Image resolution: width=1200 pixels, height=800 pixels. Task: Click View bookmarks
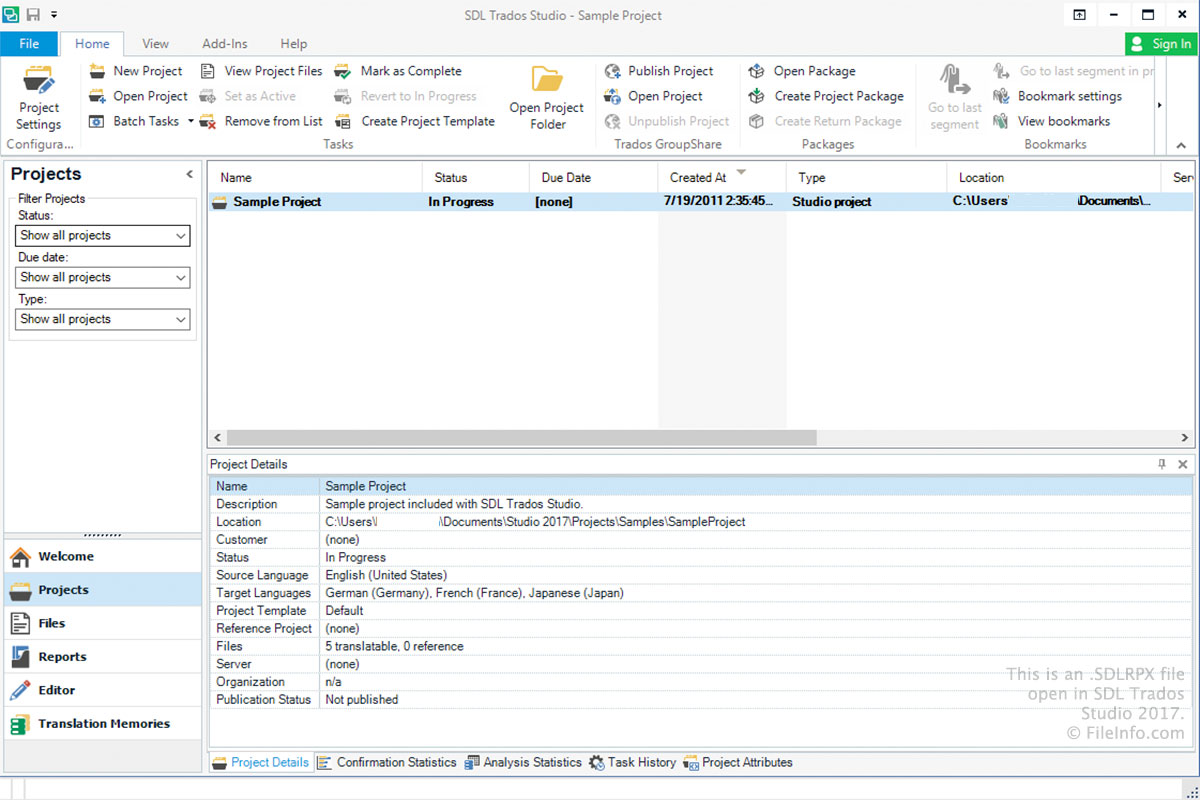pyautogui.click(x=1051, y=121)
